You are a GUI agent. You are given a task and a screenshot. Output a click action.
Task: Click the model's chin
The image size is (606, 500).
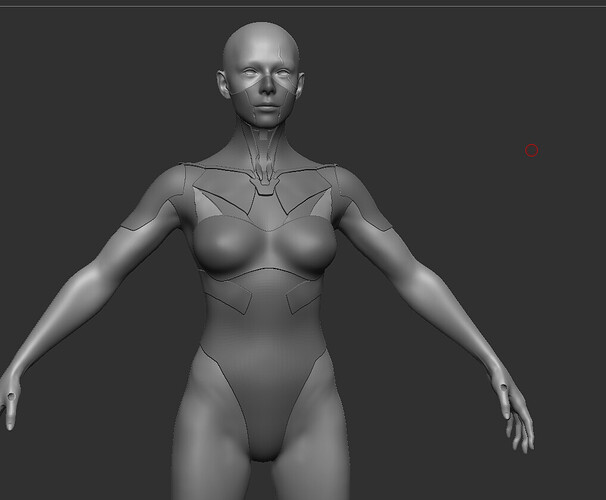(264, 115)
